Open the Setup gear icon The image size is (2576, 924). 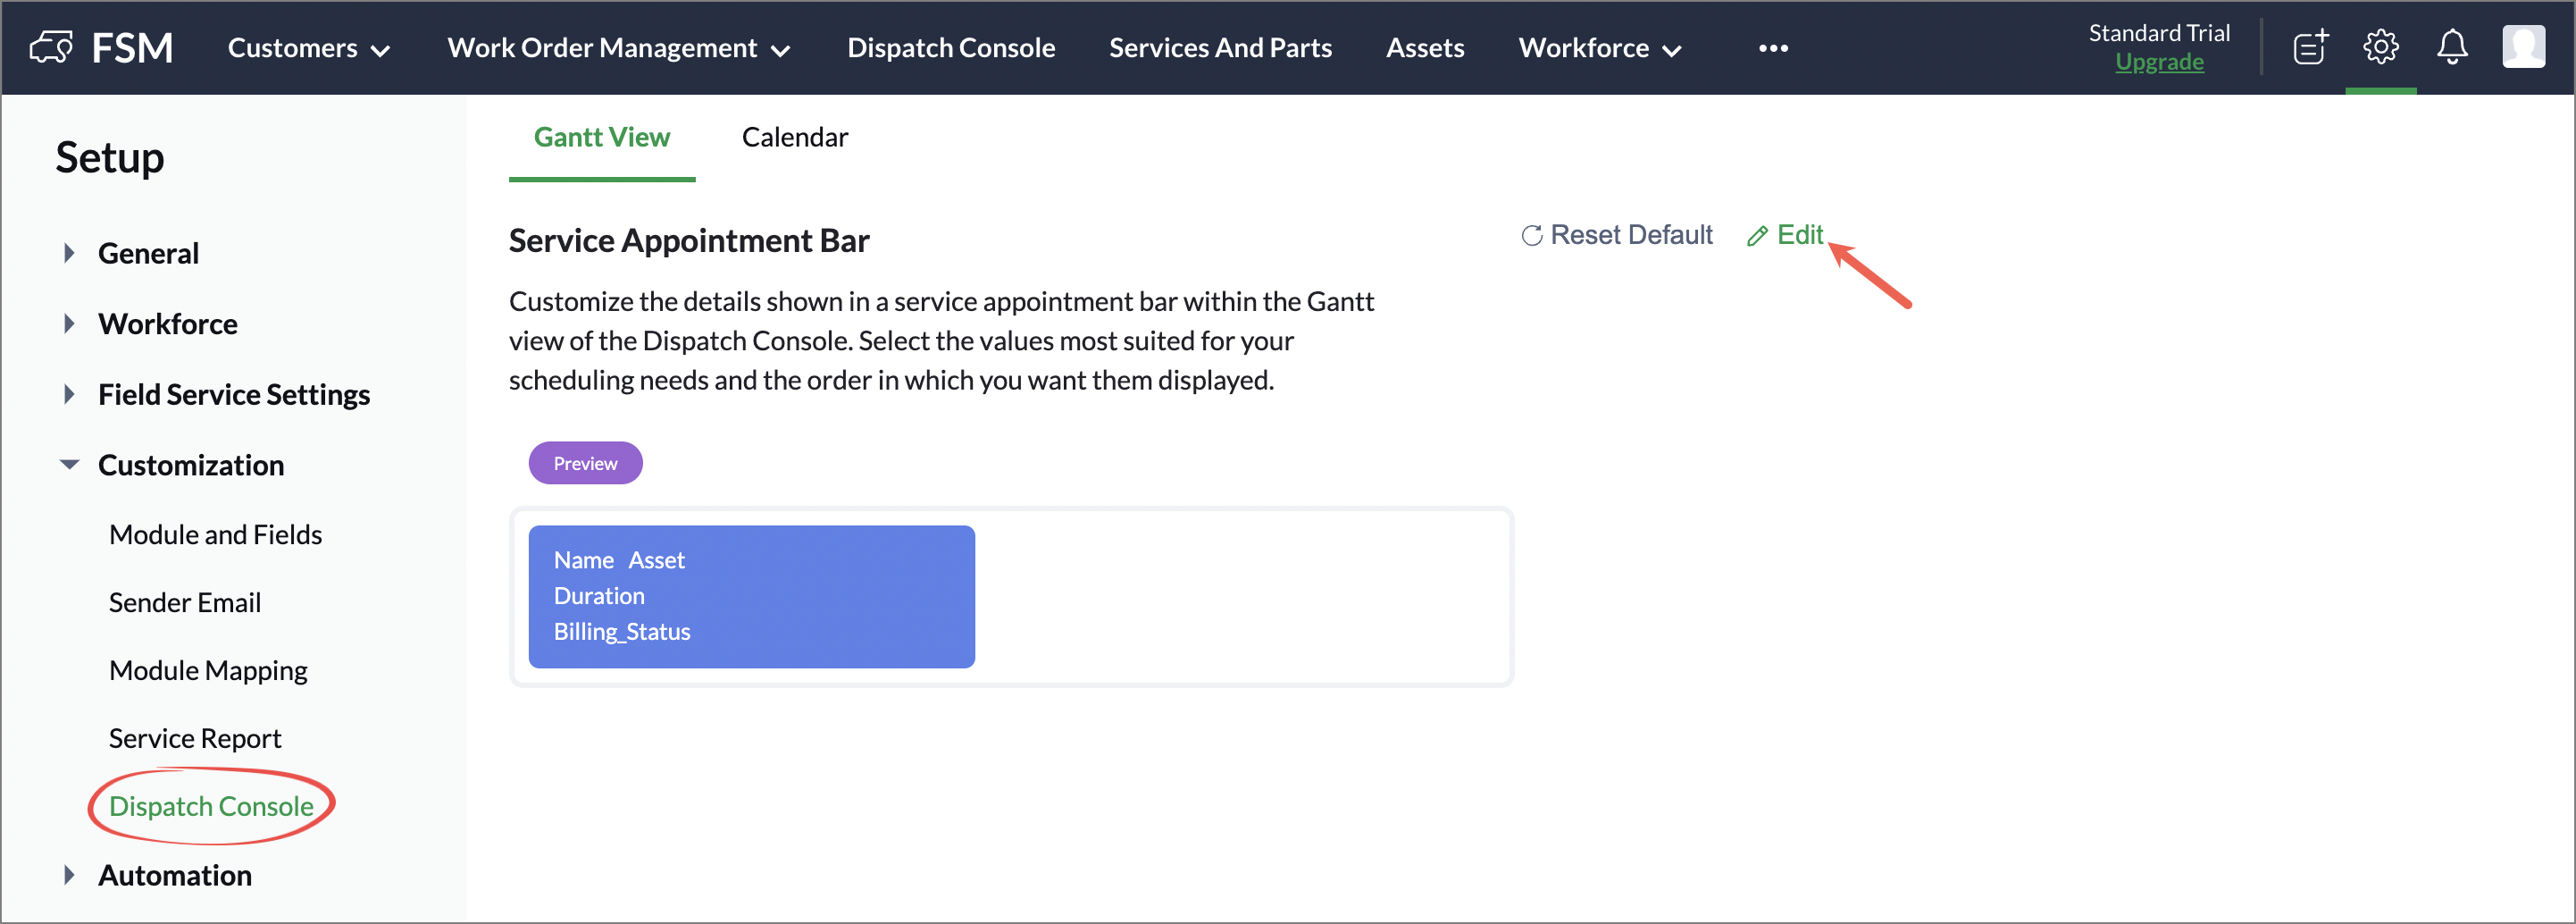pos(2380,47)
